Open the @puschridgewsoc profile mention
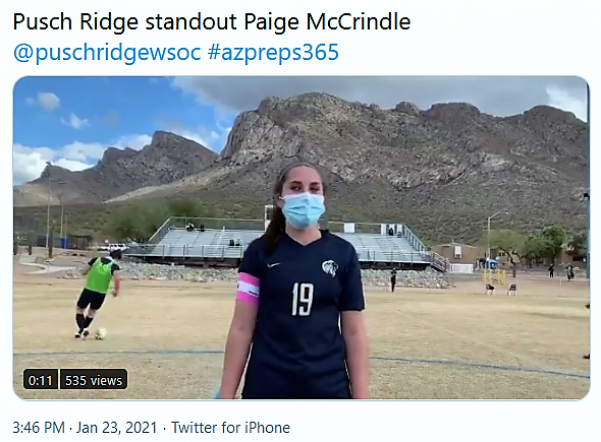 tap(107, 52)
